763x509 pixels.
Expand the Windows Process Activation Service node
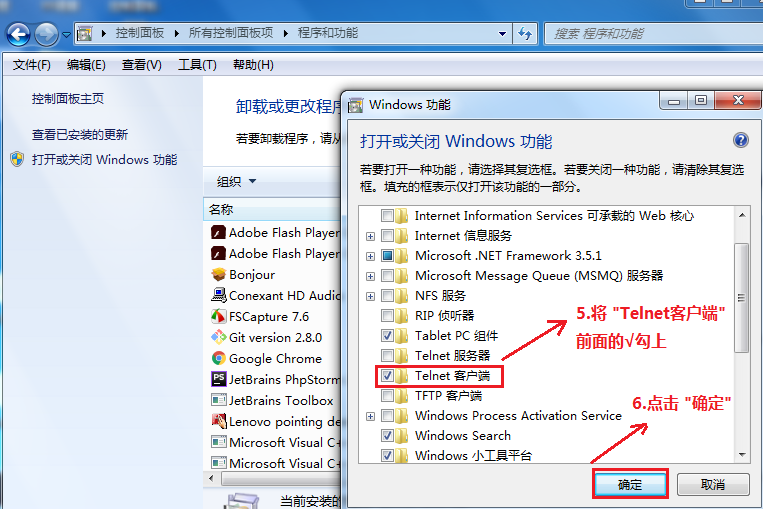coord(370,417)
